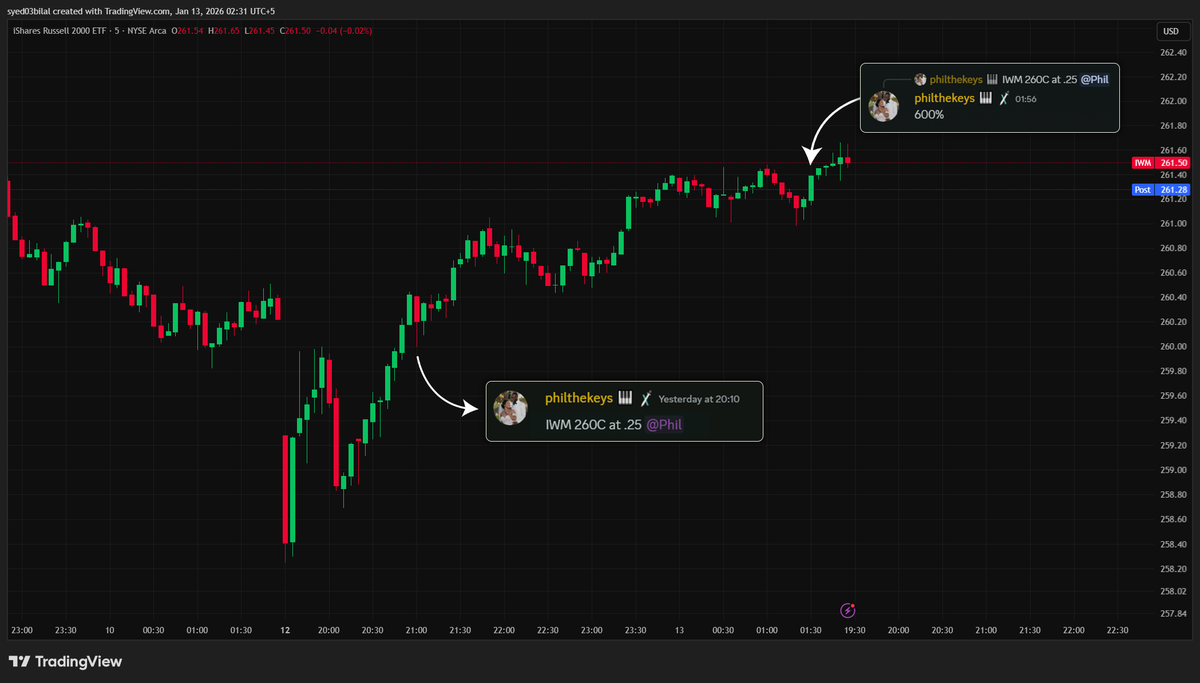1200x683 pixels.
Task: Click the change value −0.04 (−0.02%)
Action: point(345,32)
